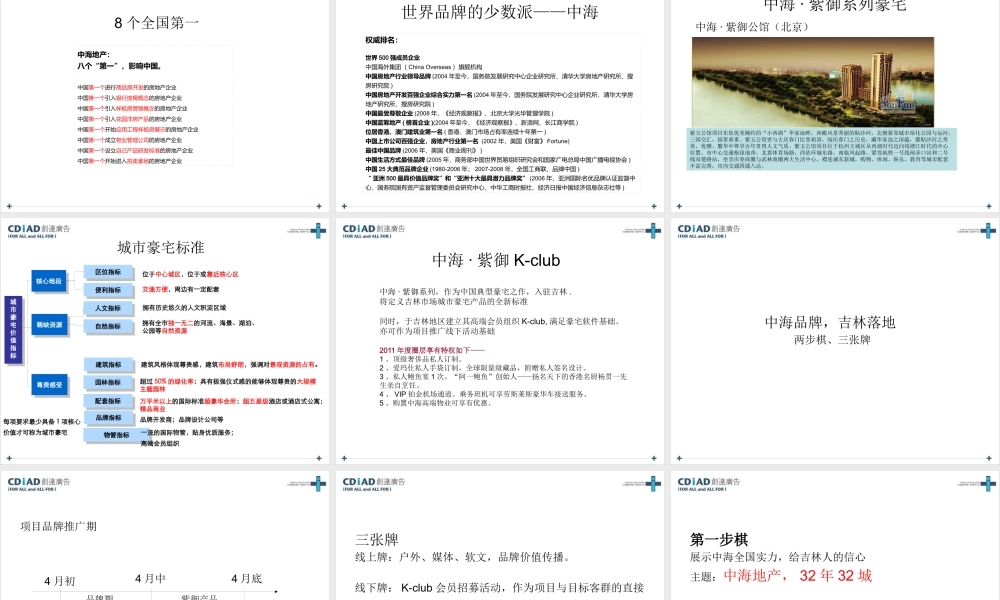Click blue cross logo on 三张牌 slide

[653, 483]
